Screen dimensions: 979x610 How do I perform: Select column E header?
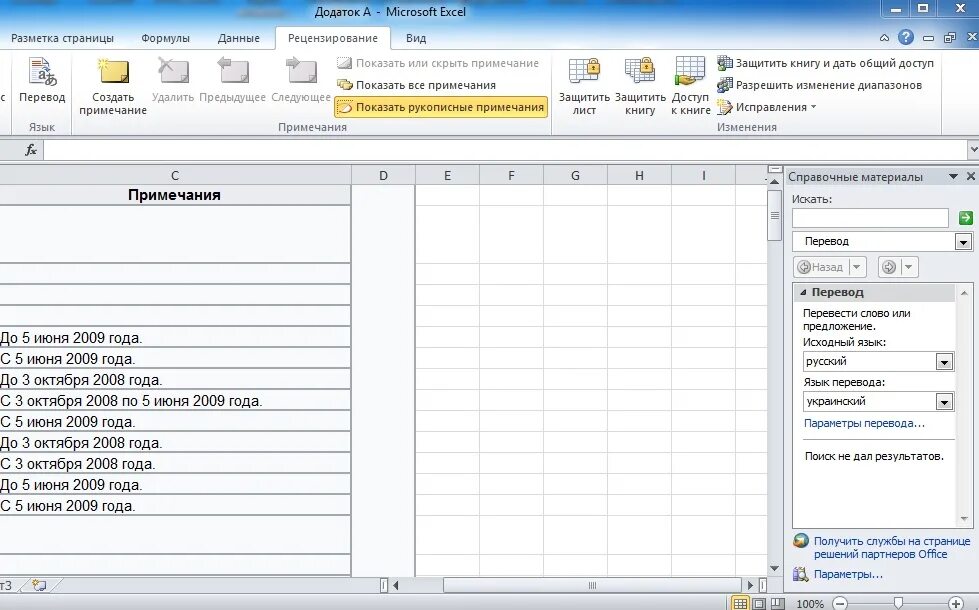[448, 176]
